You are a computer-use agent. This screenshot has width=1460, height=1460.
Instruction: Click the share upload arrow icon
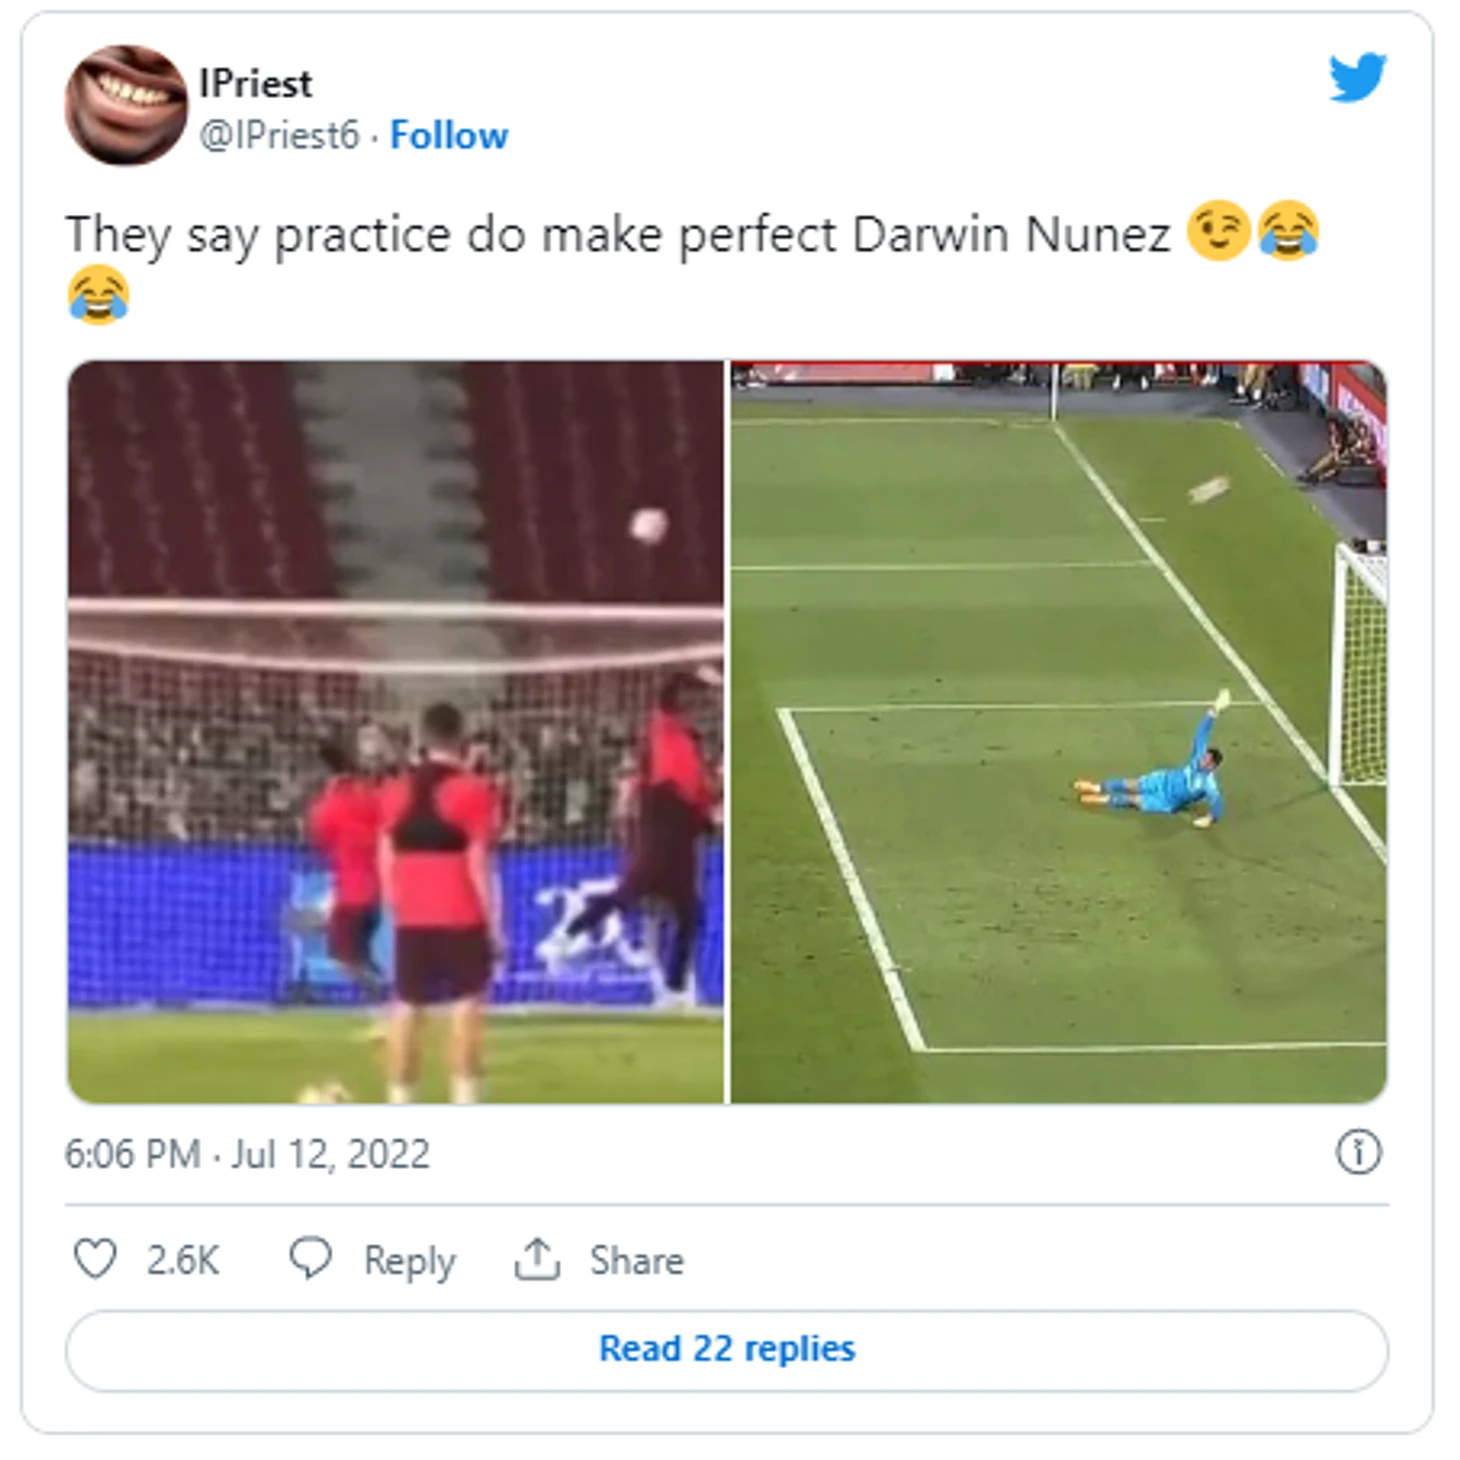point(537,1258)
